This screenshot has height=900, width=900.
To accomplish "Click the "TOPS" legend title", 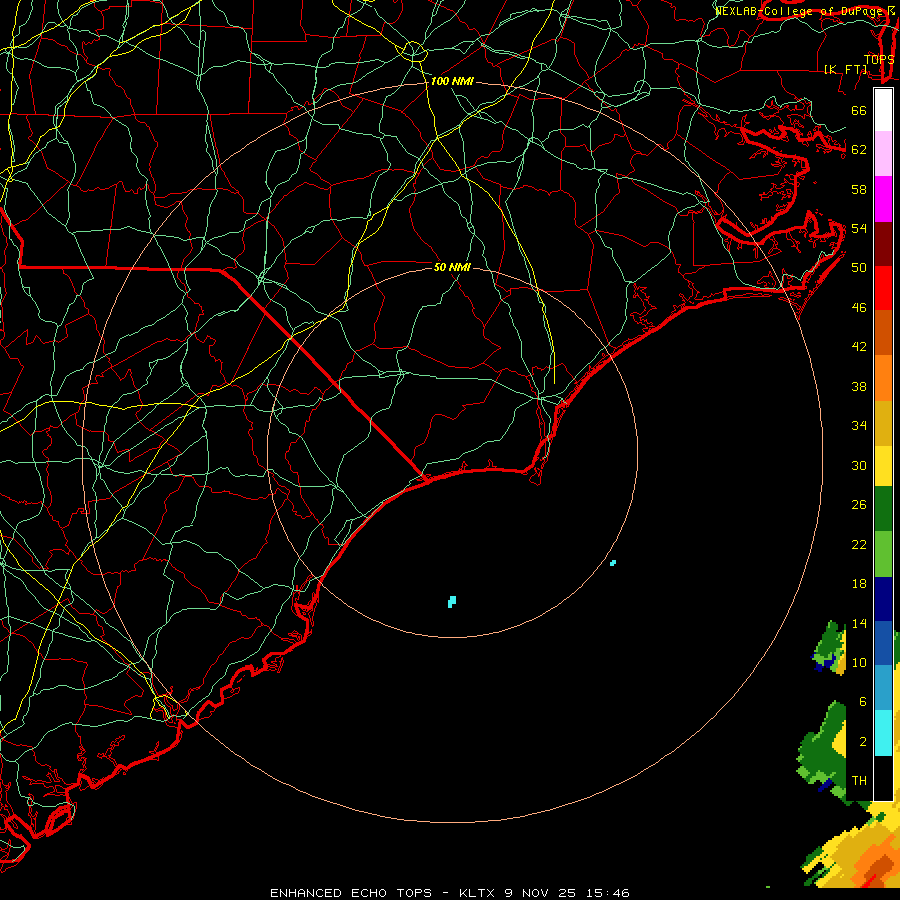I will pos(879,60).
